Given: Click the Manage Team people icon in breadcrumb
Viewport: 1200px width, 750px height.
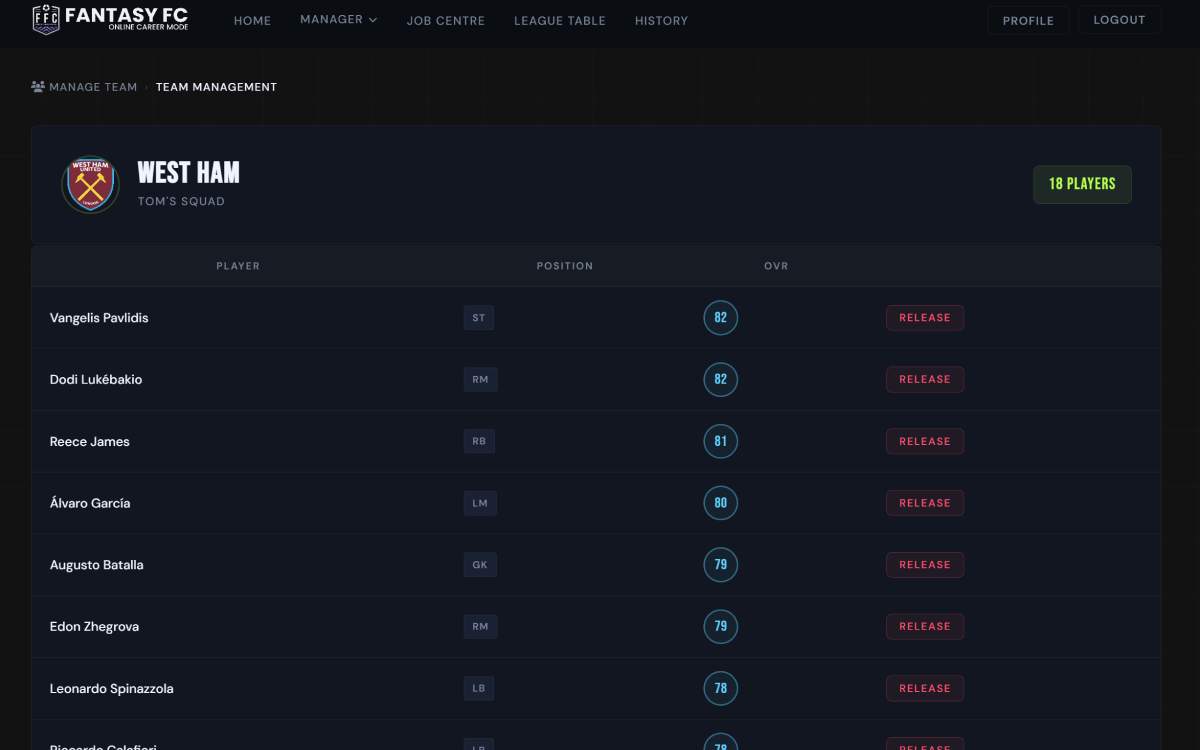Looking at the screenshot, I should point(38,87).
